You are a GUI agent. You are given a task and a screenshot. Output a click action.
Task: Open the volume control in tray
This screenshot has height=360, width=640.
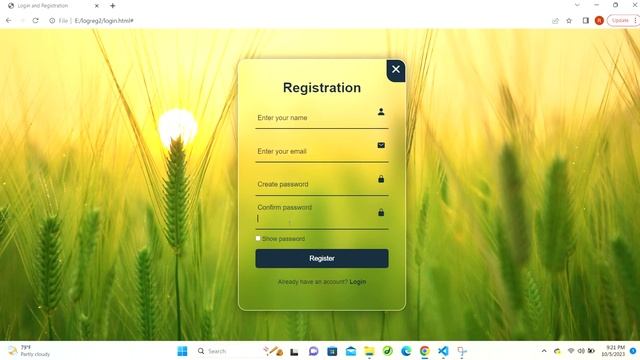point(581,351)
